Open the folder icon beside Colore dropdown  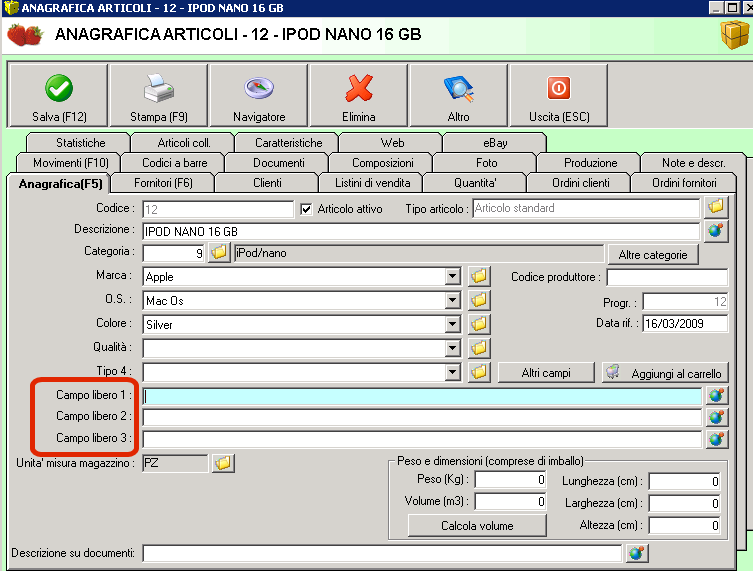point(479,324)
